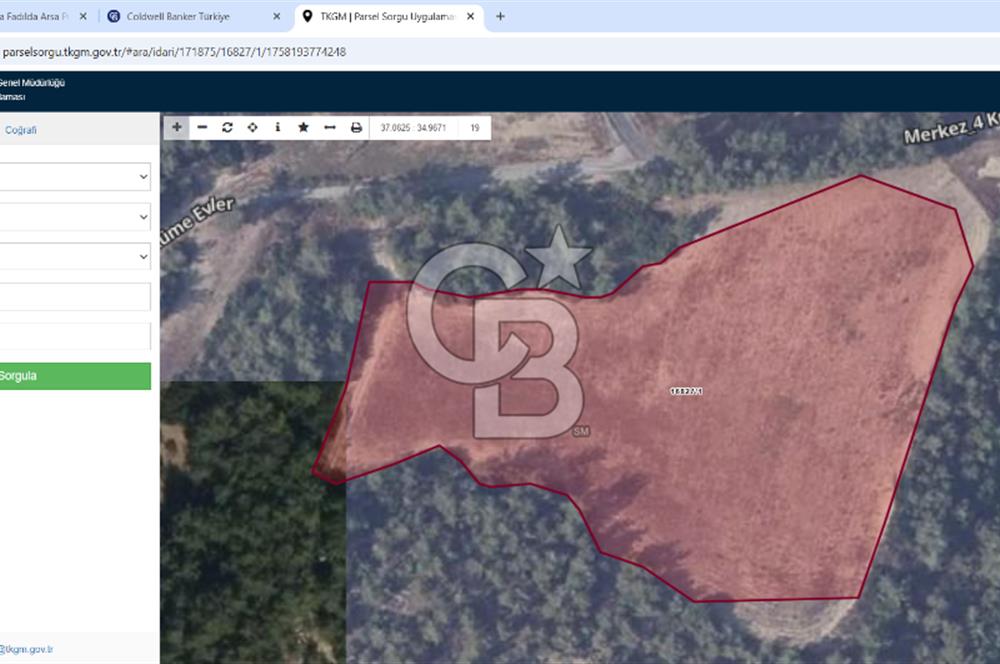This screenshot has width=1000, height=664.
Task: Close the Fadılda Arsa tab
Action: (x=83, y=17)
